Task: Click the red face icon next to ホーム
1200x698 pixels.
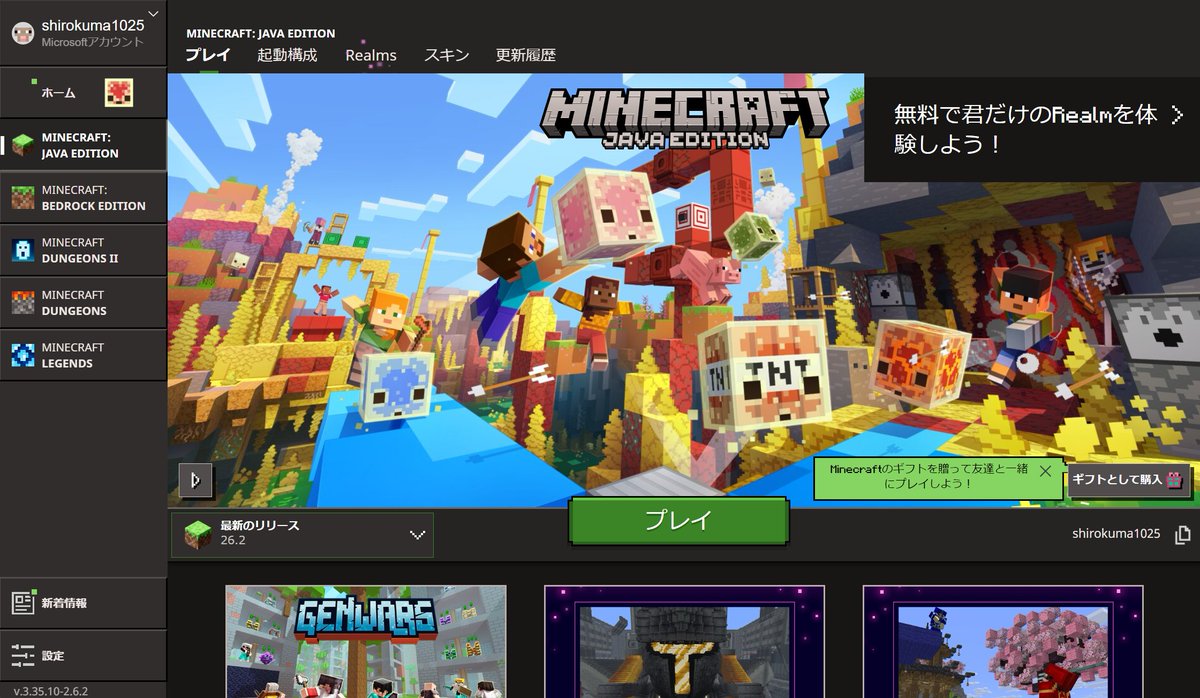Action: (x=120, y=93)
